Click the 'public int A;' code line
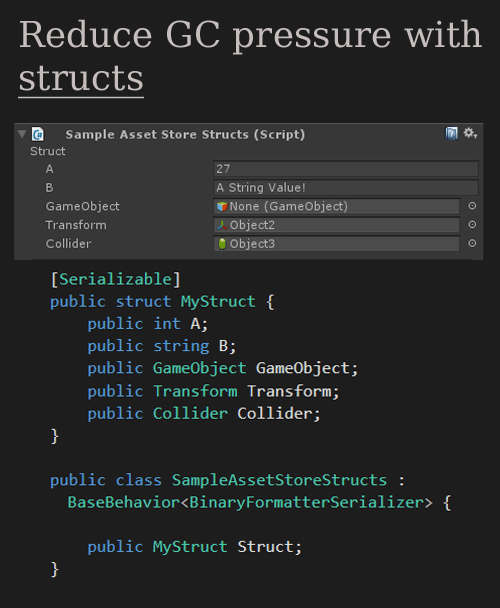This screenshot has width=500, height=608. click(148, 324)
